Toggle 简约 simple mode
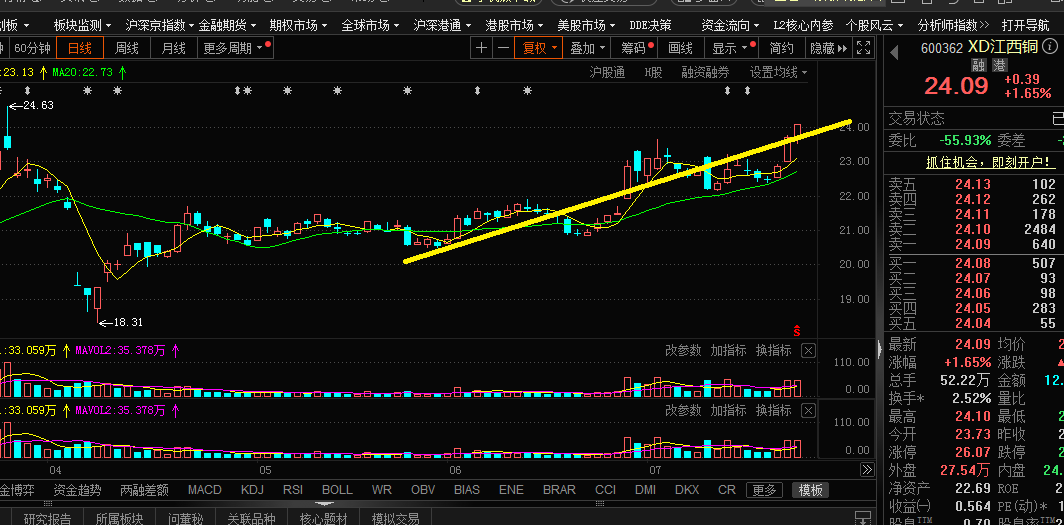The height and width of the screenshot is (525, 1064). coord(781,48)
